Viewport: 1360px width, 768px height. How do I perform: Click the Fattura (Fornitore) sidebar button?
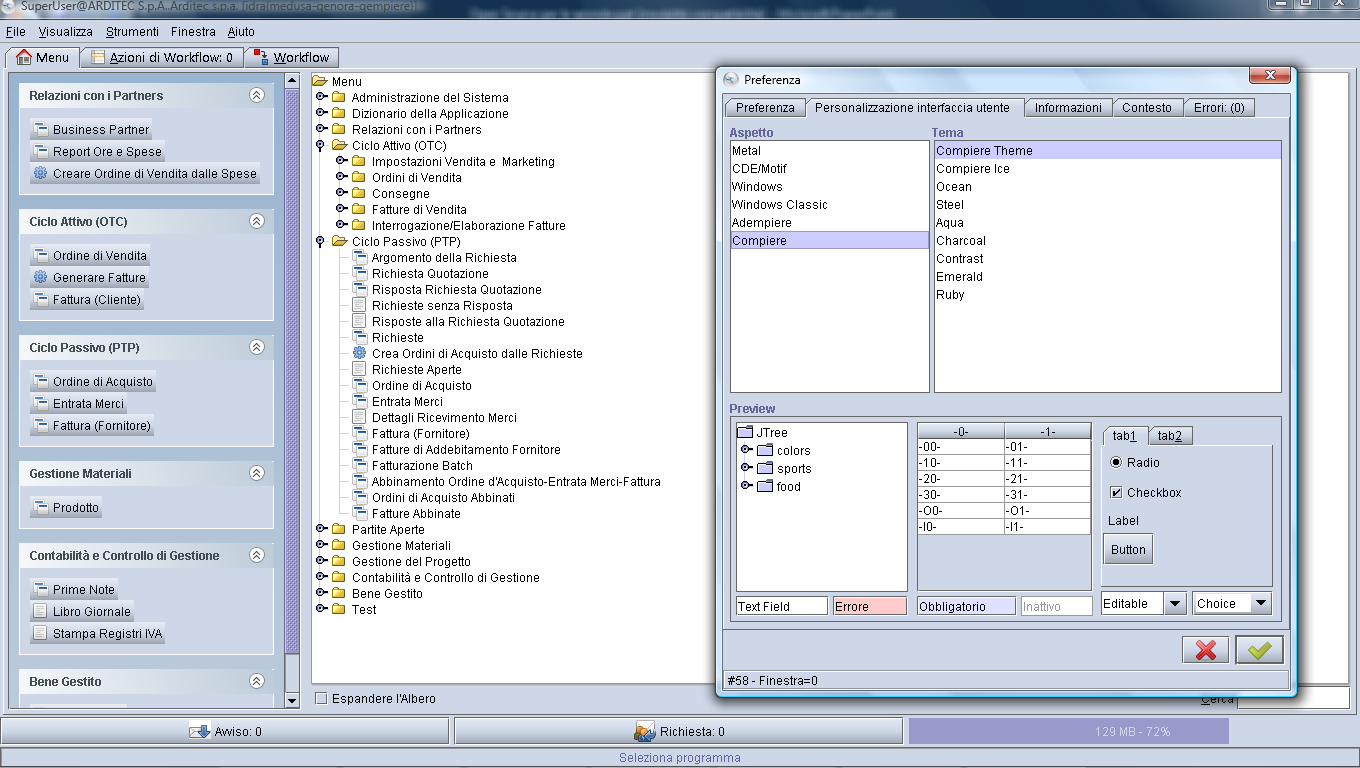click(x=91, y=425)
